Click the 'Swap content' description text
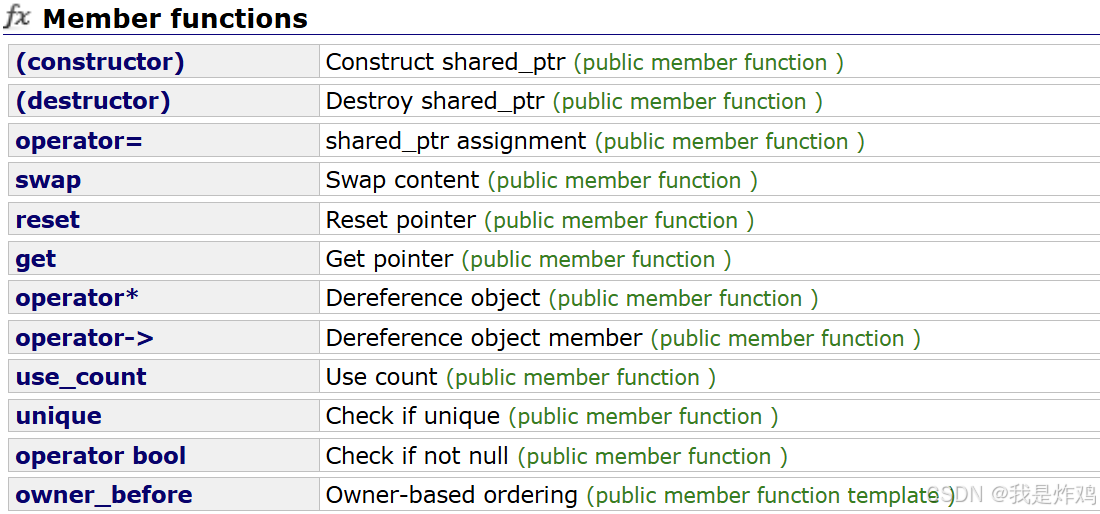The image size is (1100, 514). click(x=402, y=180)
